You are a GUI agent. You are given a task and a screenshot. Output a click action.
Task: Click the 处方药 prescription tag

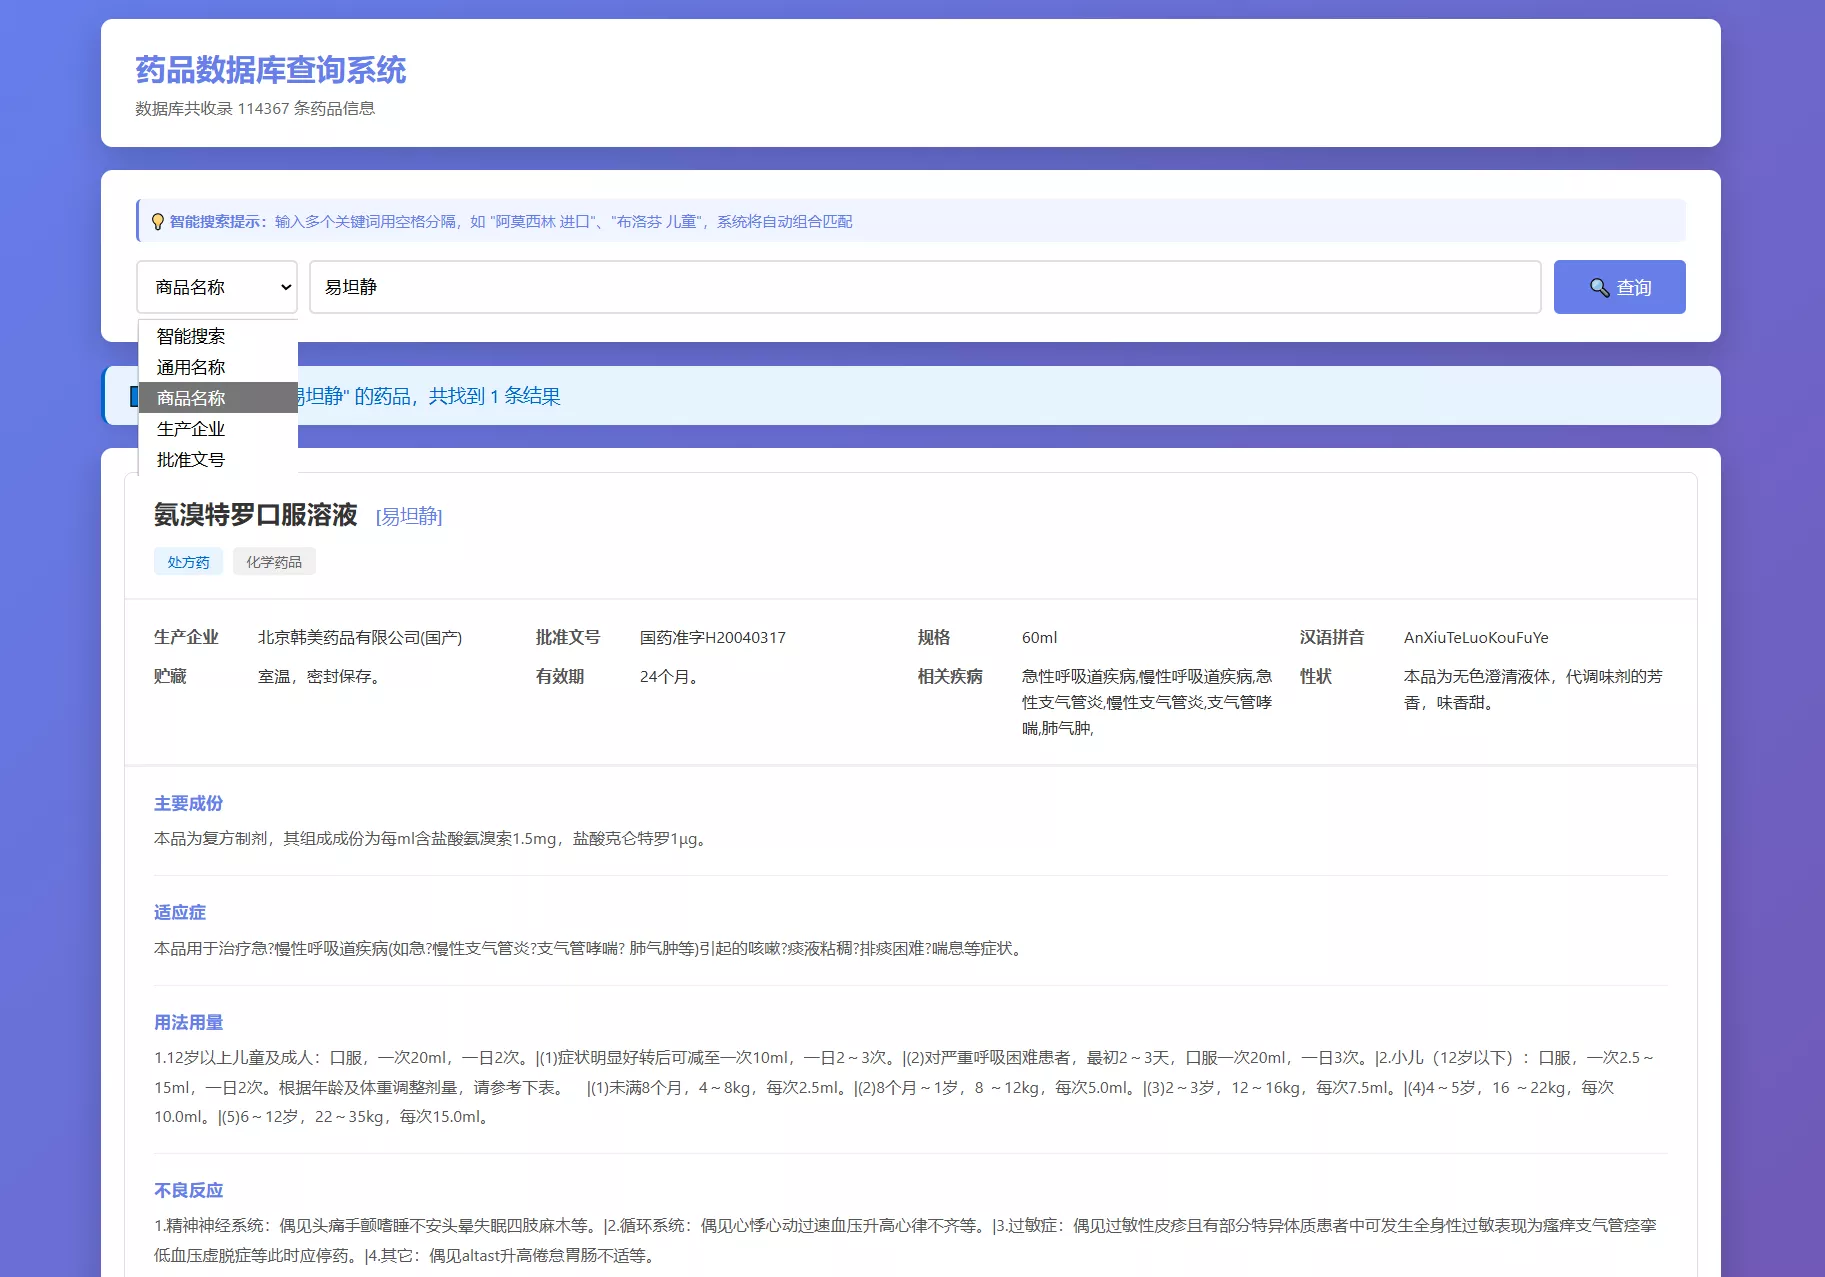tap(188, 561)
